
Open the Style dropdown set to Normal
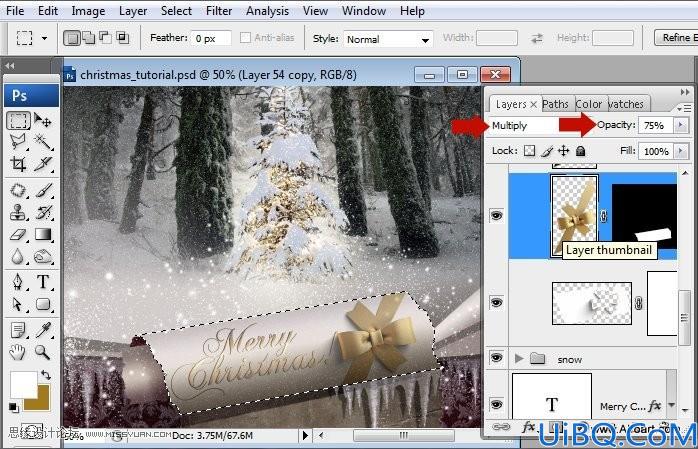(389, 39)
